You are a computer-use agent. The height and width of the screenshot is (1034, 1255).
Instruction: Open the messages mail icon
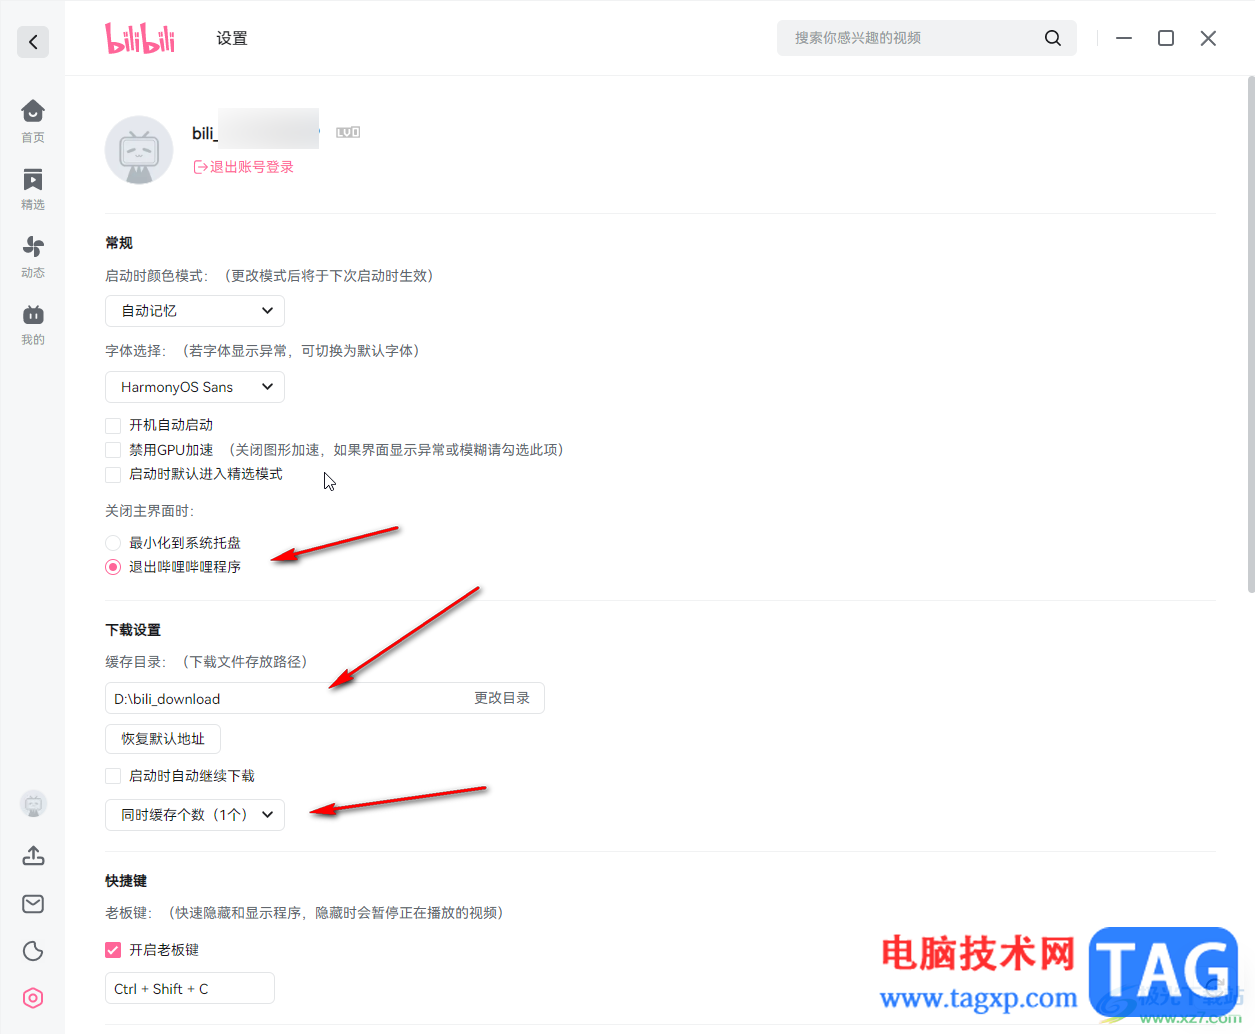point(33,904)
